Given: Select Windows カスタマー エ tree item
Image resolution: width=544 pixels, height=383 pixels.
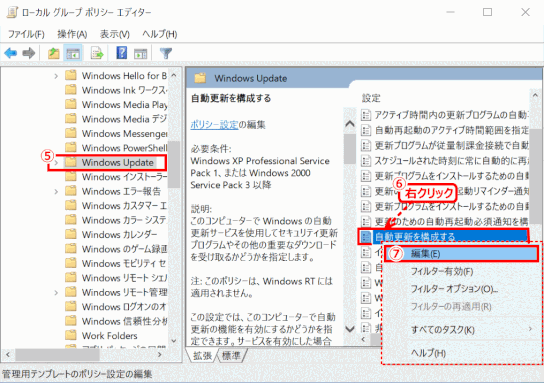Looking at the screenshot, I should [124, 206].
